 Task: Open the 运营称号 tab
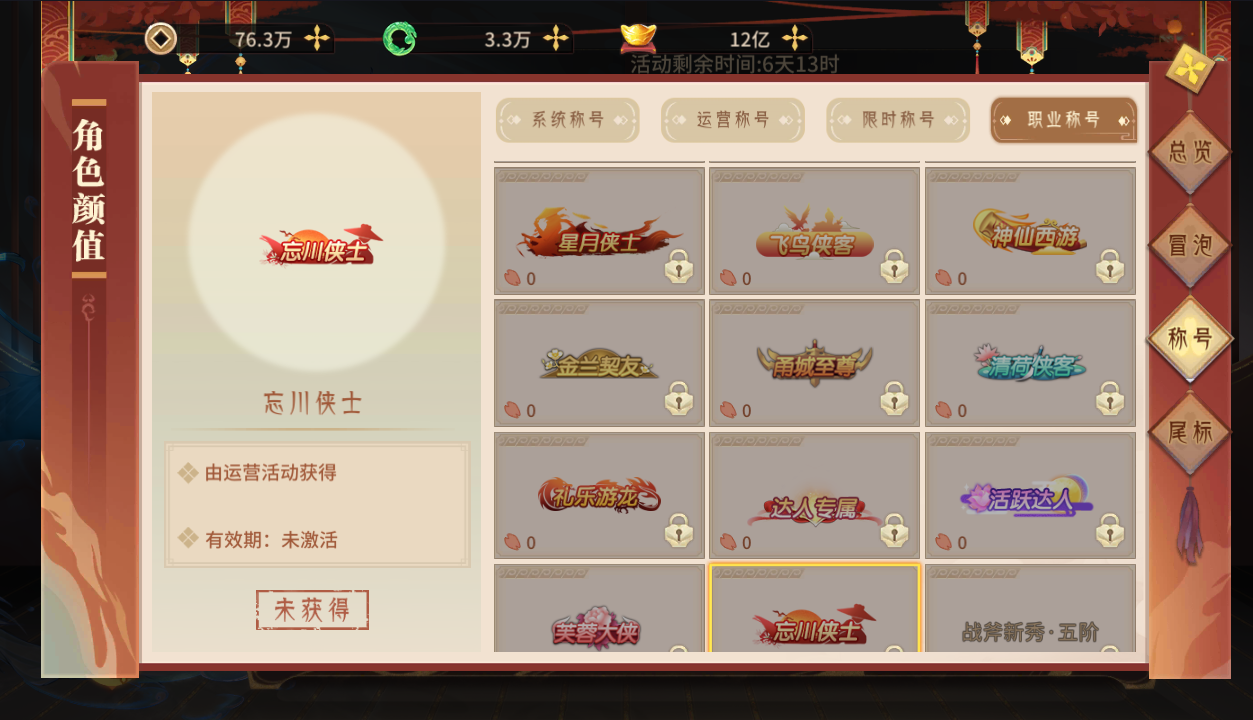733,120
